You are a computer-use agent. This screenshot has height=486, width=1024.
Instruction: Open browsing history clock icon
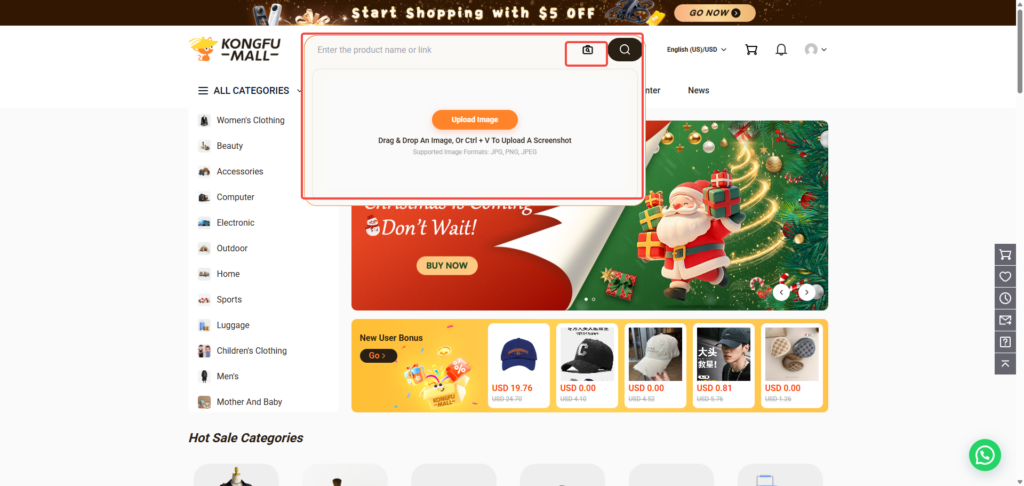click(1005, 299)
